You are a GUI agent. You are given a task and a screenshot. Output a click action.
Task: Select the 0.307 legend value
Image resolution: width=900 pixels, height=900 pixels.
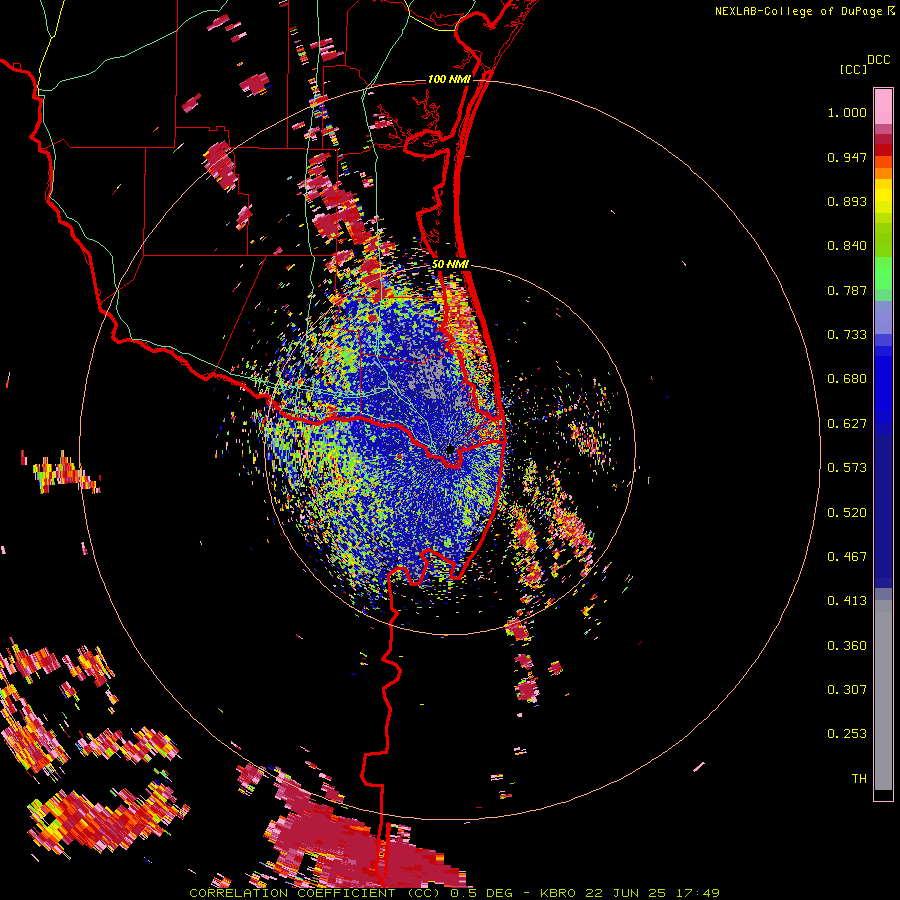pos(847,690)
